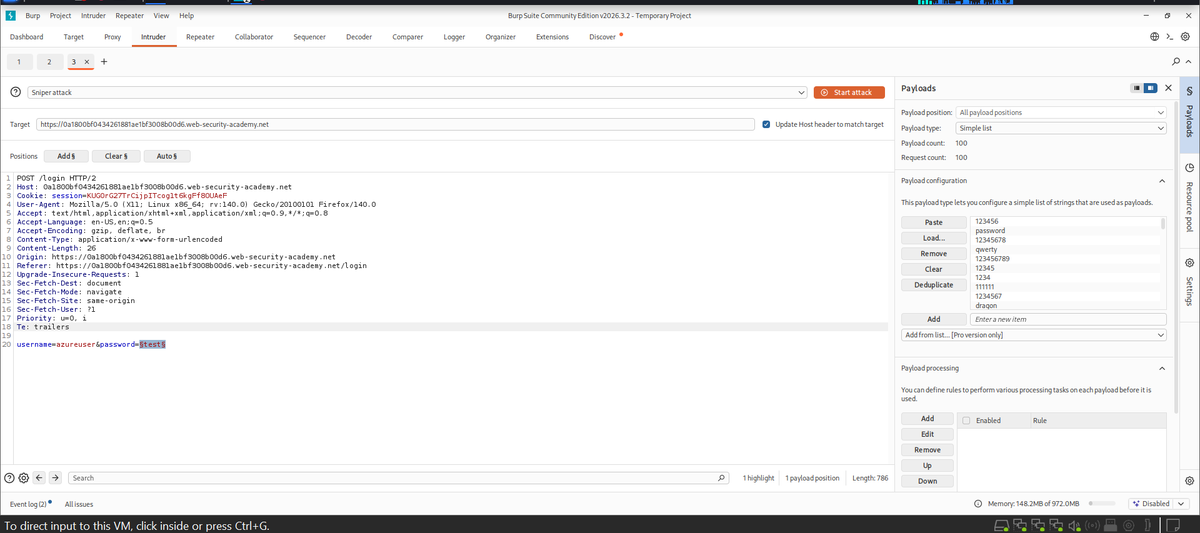Switch to the Collaborator tab
The height and width of the screenshot is (533, 1200).
pos(254,37)
